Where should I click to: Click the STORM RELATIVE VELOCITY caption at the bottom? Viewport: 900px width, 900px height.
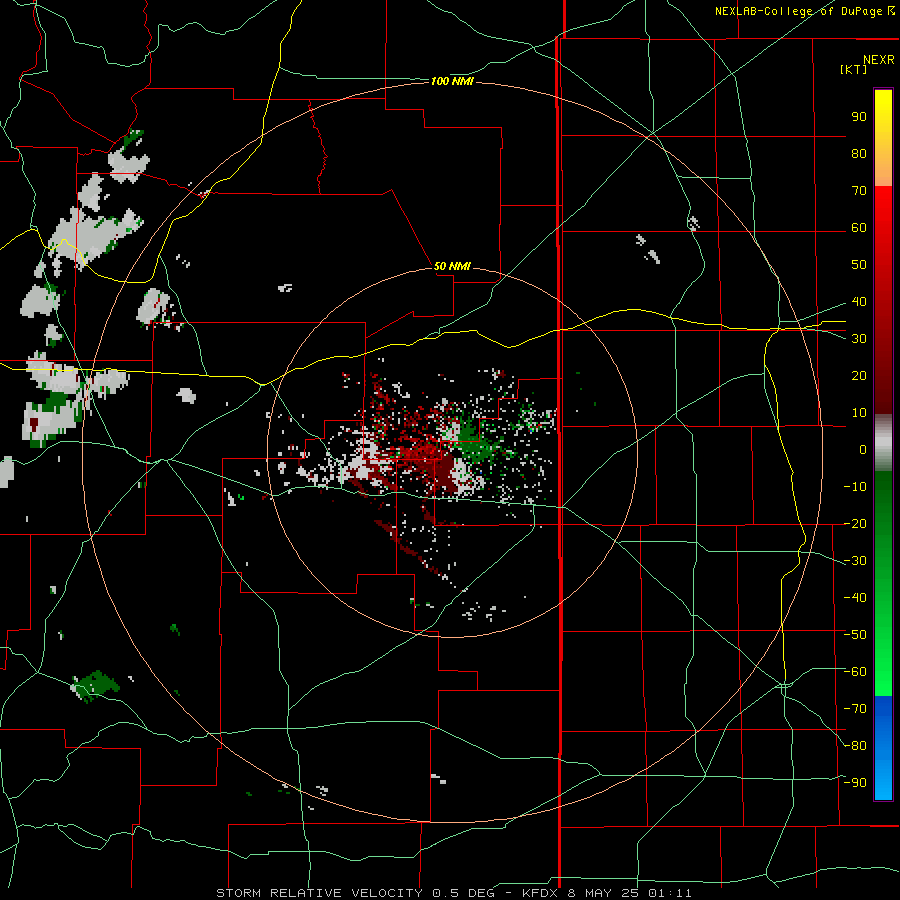[319, 893]
